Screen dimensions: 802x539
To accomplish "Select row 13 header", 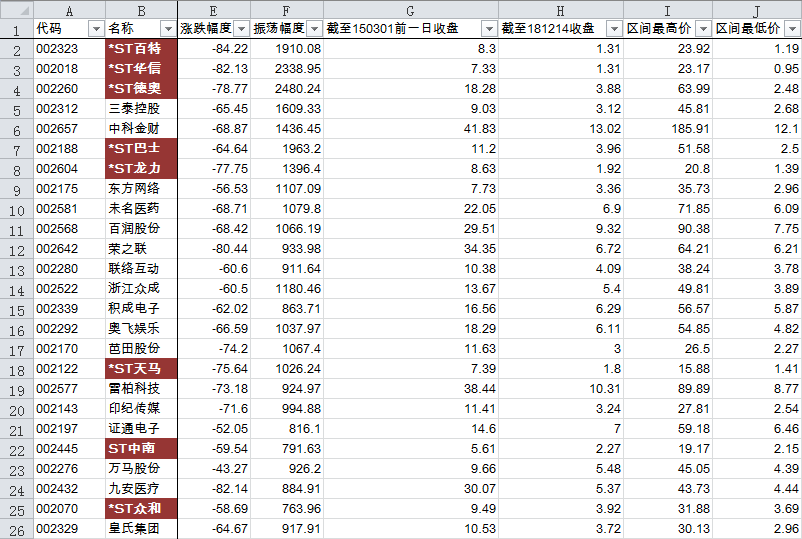I will [17, 270].
